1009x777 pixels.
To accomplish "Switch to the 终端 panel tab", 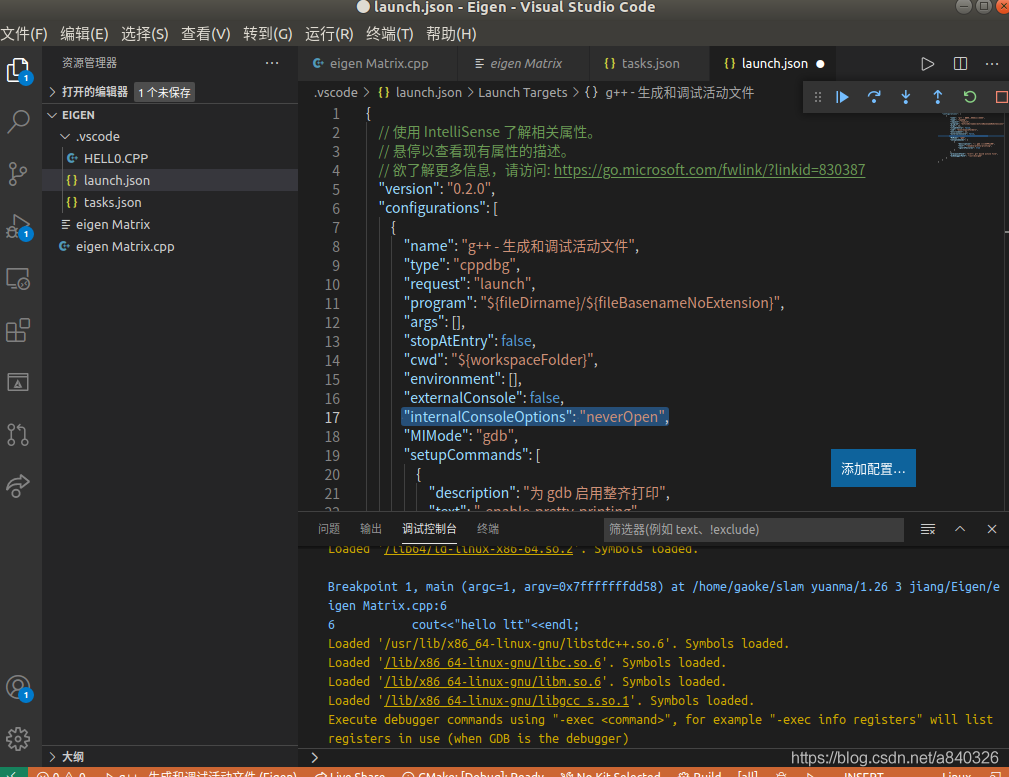I will click(488, 529).
